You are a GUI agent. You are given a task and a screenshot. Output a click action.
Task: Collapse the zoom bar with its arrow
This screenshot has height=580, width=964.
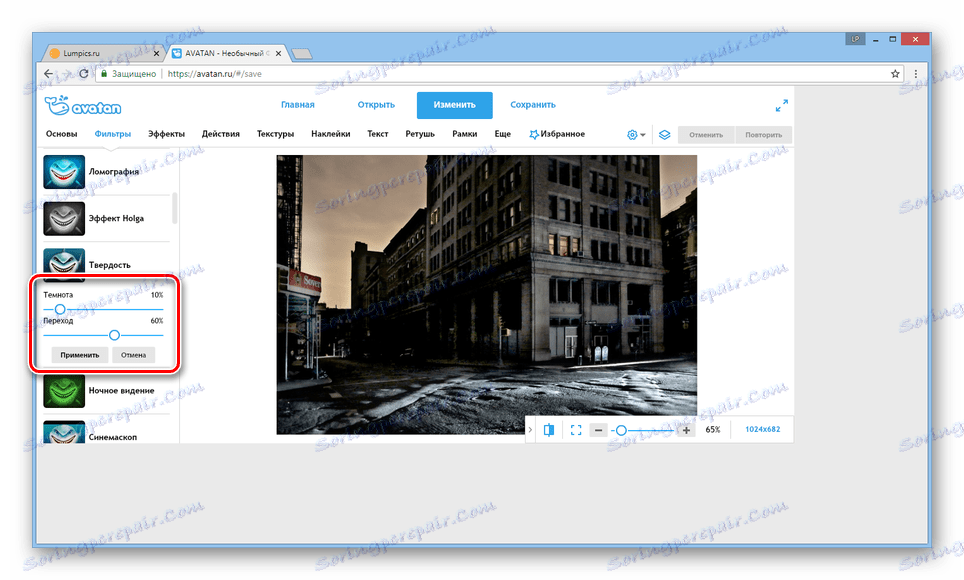[x=530, y=430]
